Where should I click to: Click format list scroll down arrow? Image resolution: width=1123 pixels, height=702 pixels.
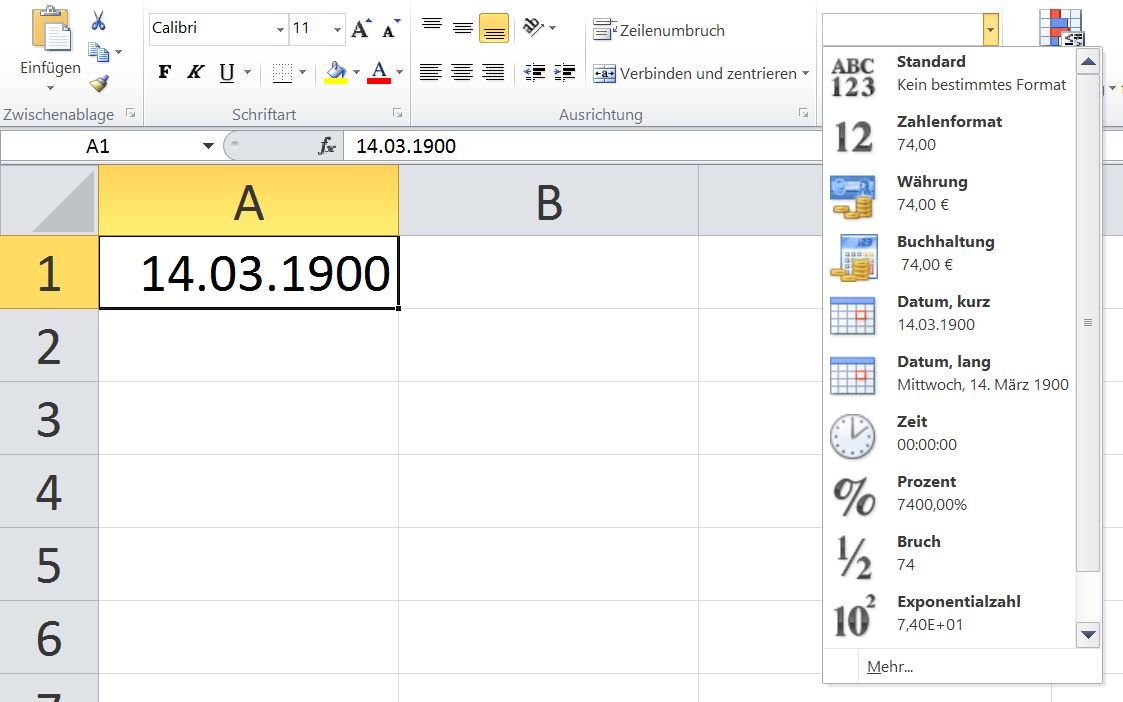1089,635
